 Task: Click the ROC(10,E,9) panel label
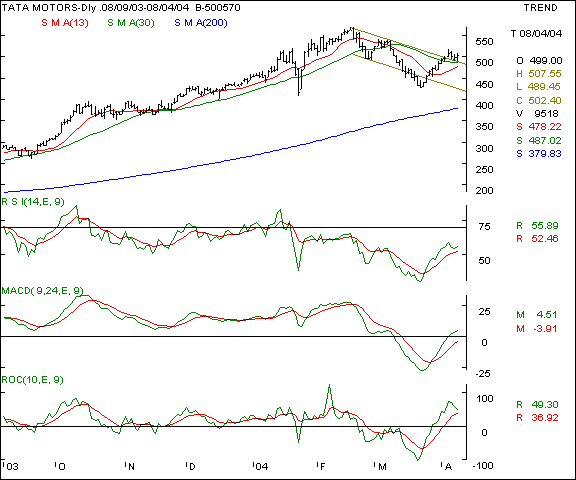[32, 379]
